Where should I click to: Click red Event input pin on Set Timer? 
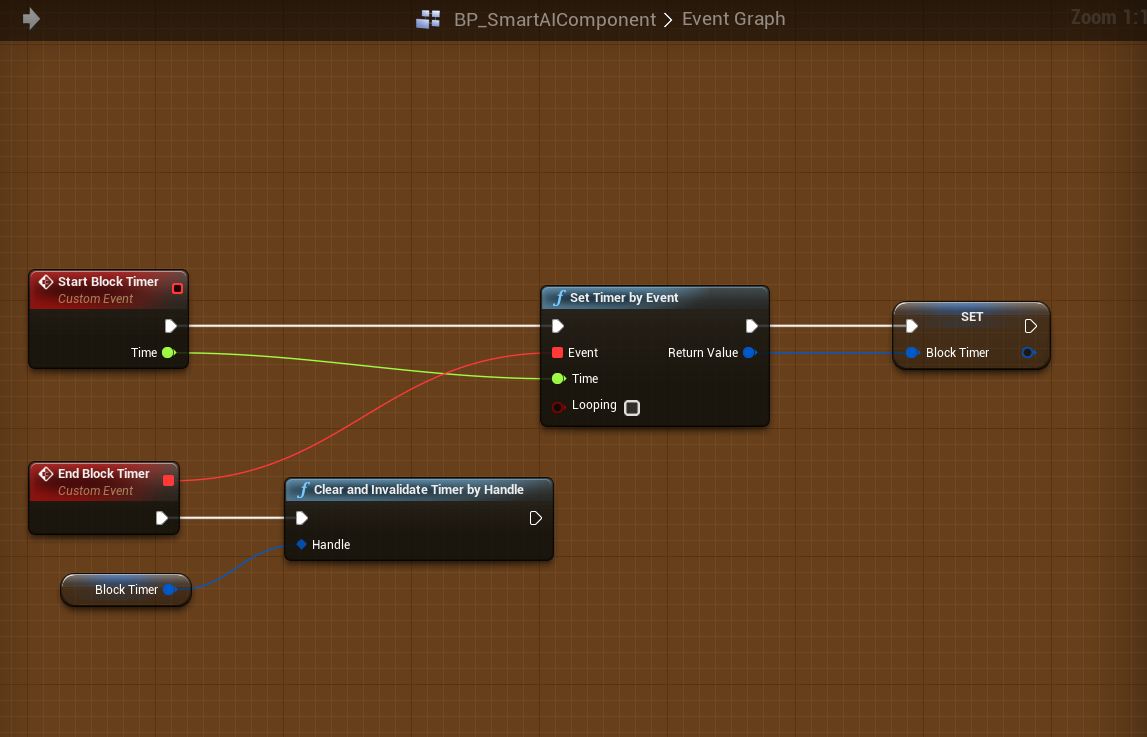coord(557,352)
